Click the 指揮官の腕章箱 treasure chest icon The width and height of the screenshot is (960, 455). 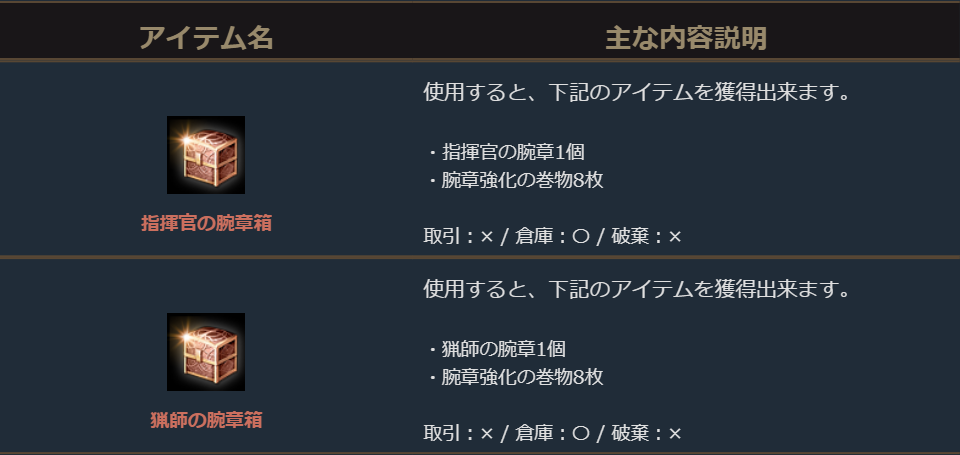click(206, 155)
